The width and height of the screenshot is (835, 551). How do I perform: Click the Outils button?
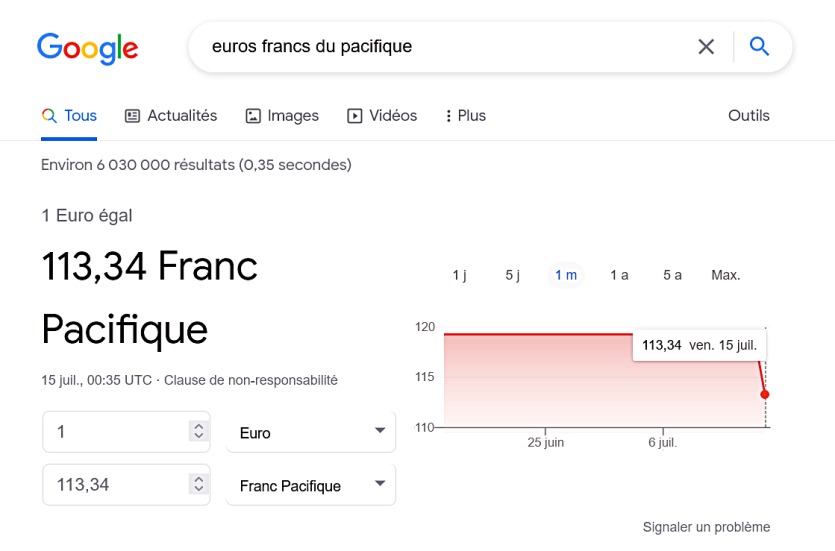point(748,115)
